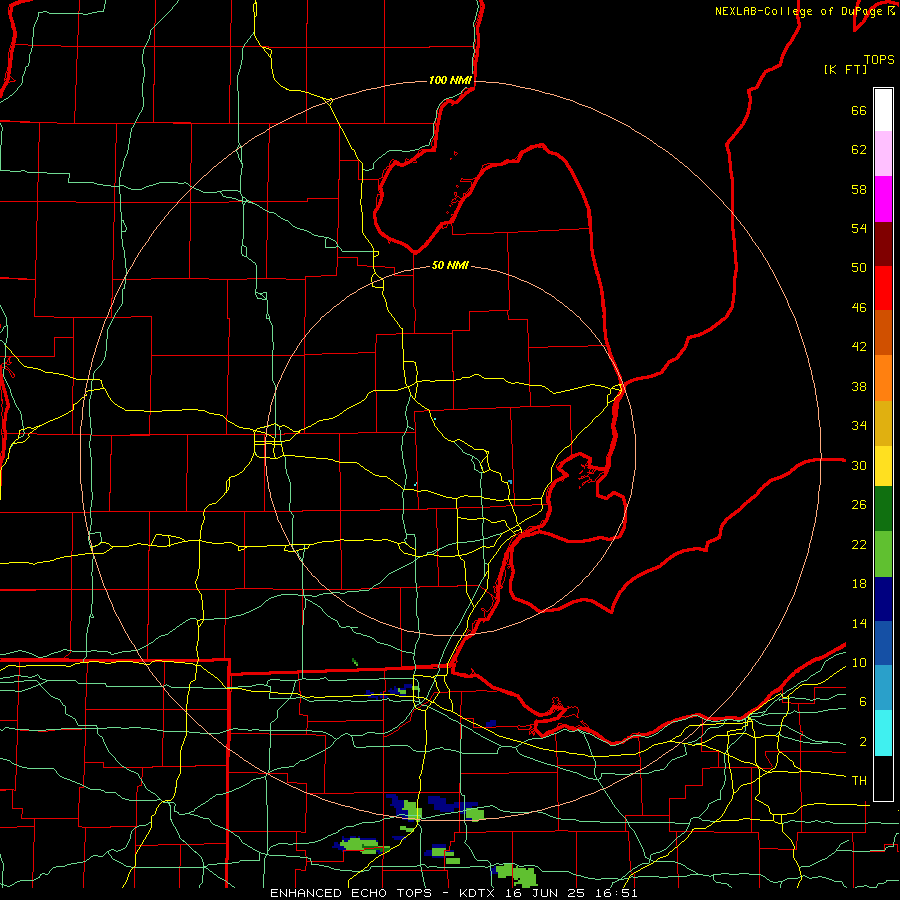Screen dimensions: 900x900
Task: Click the legend value 58
Action: tap(859, 189)
